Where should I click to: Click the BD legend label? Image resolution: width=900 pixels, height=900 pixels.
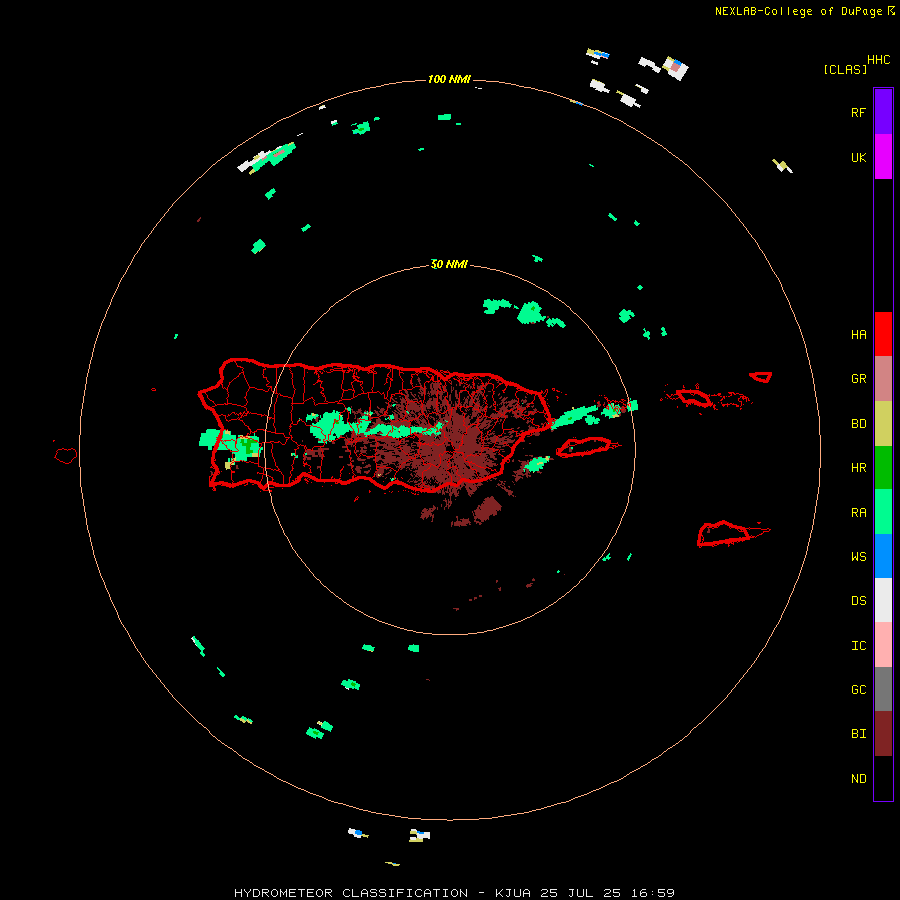[859, 424]
